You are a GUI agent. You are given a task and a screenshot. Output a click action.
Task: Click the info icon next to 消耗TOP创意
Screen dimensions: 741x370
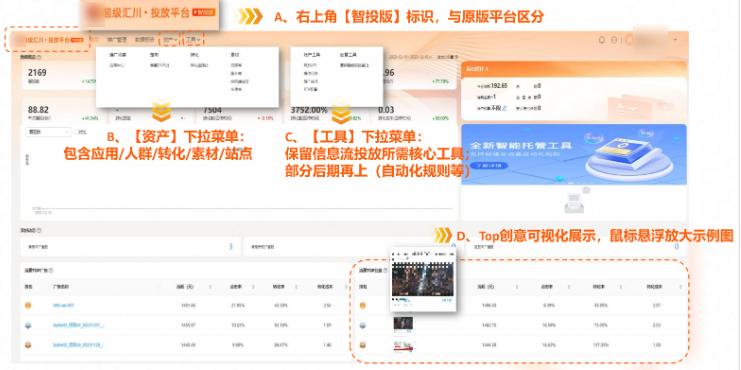[385, 270]
